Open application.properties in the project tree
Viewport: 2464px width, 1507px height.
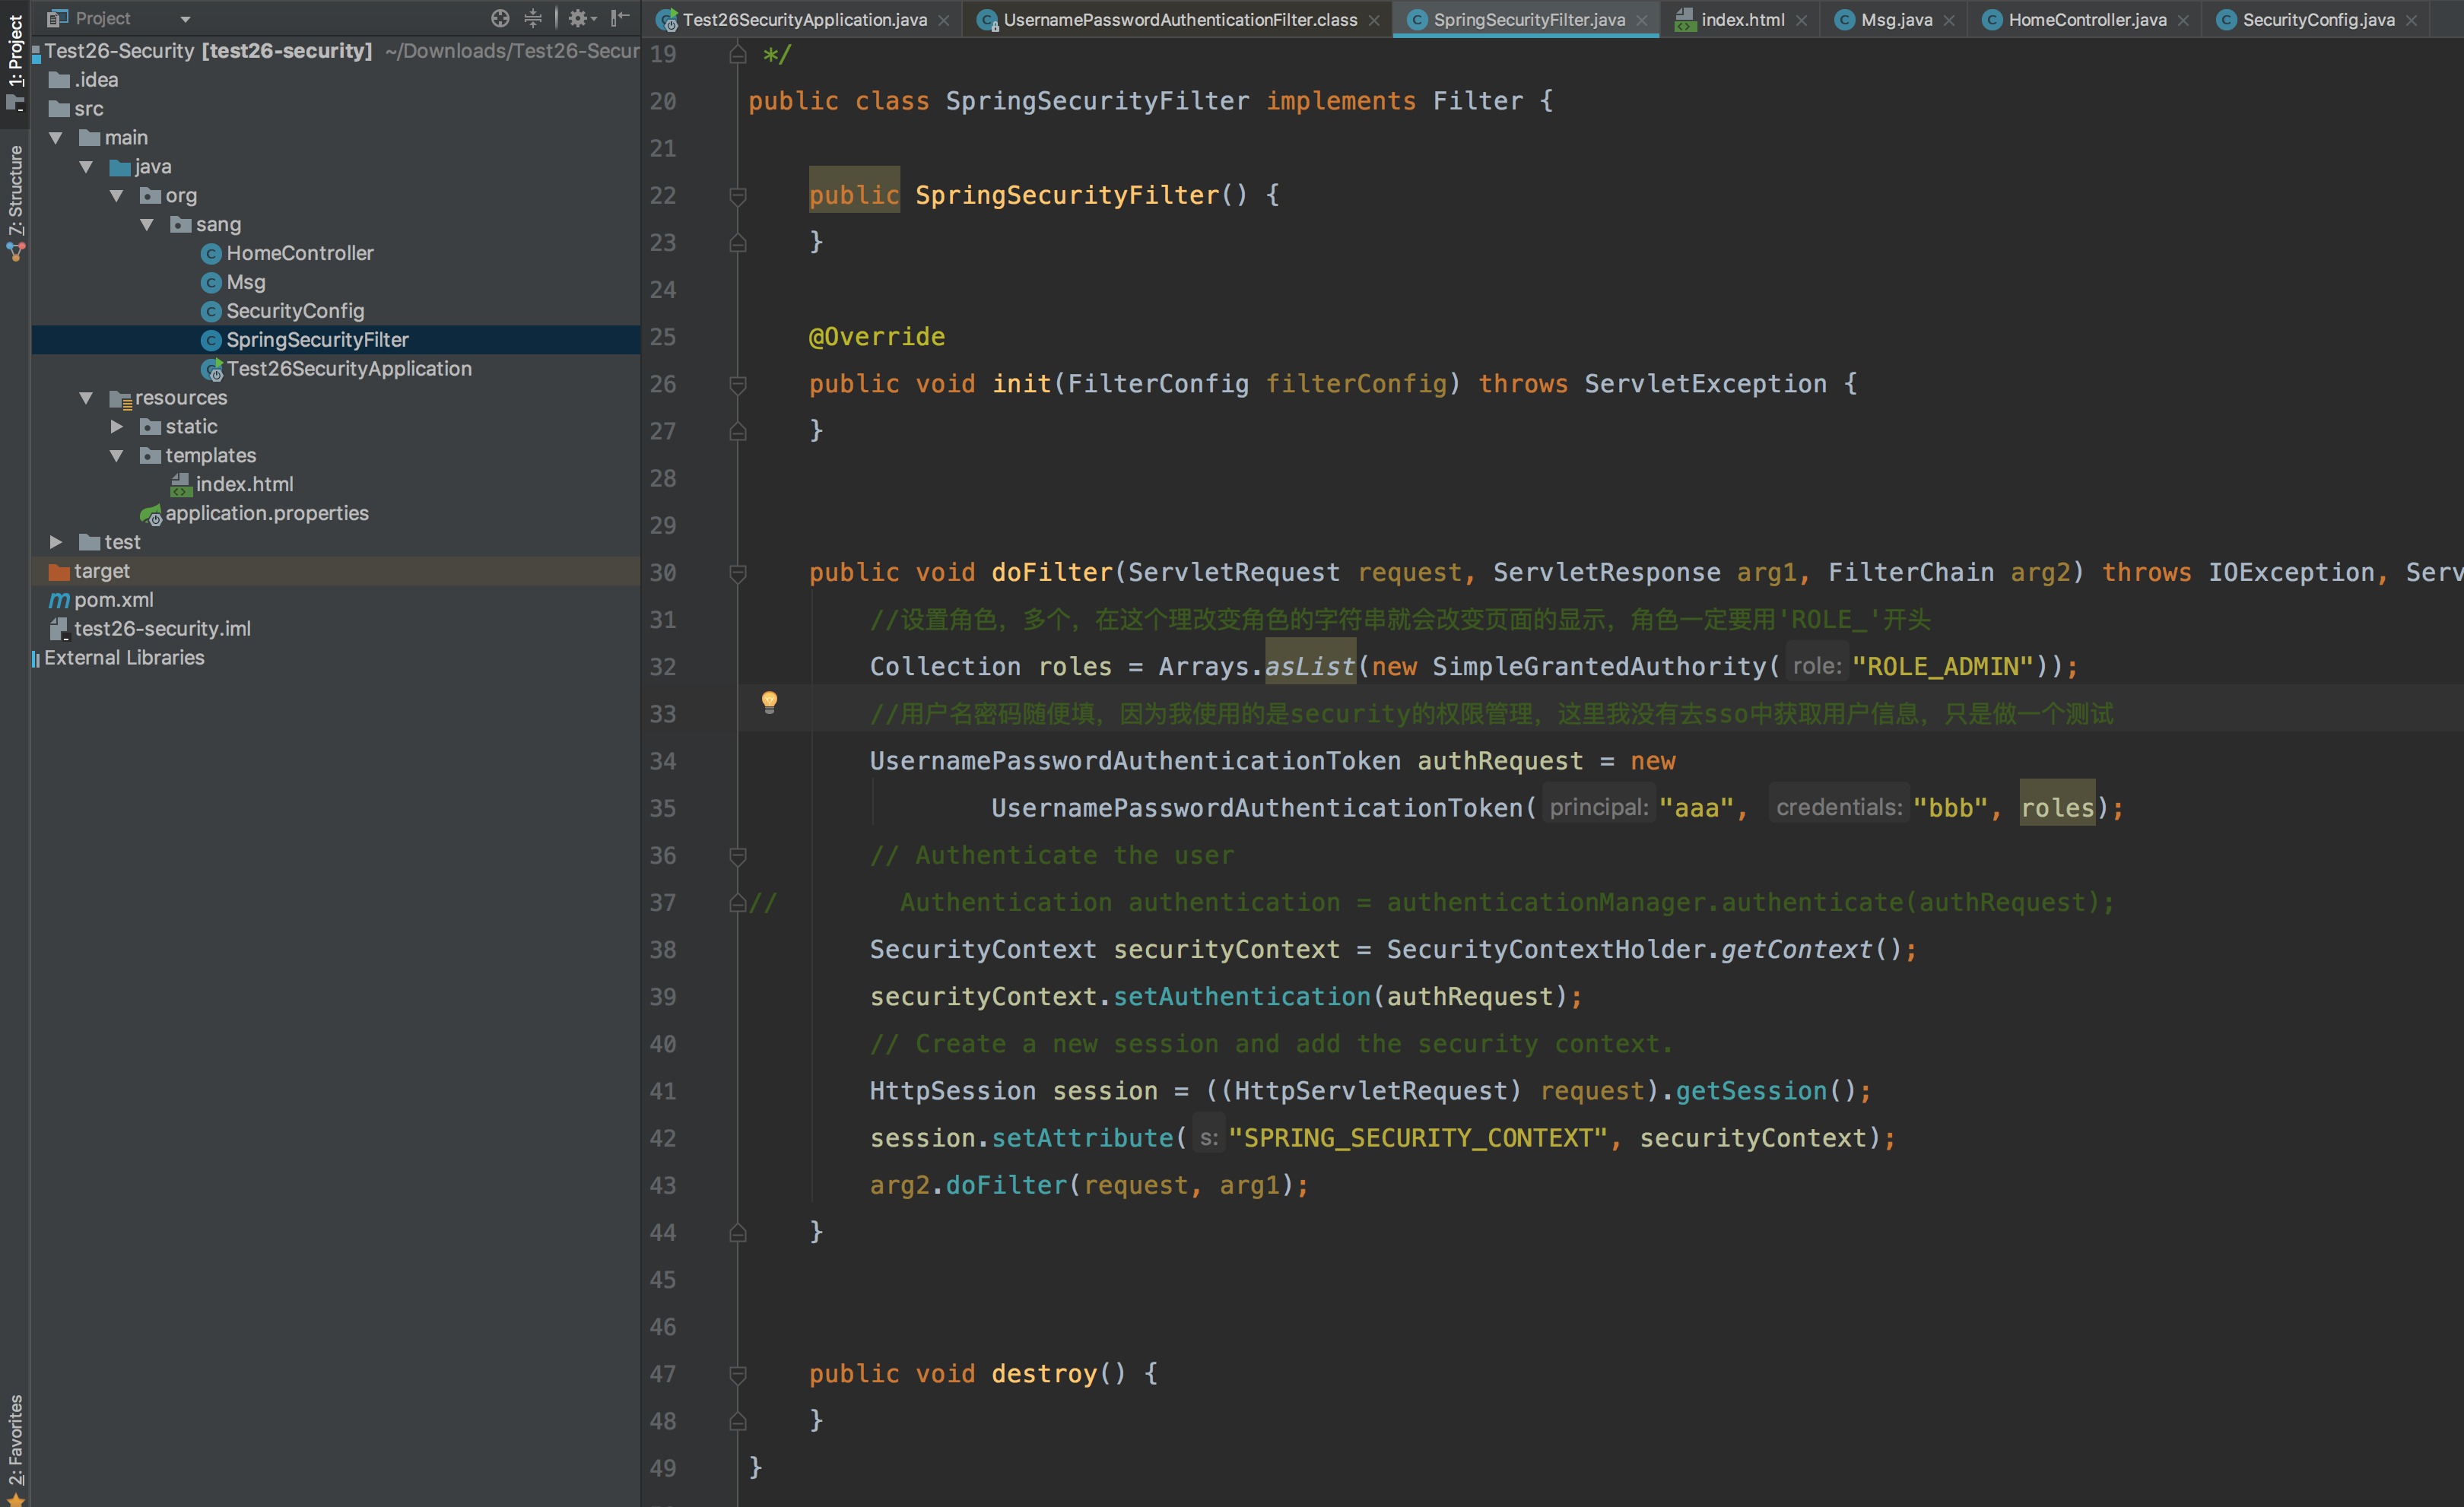click(x=266, y=514)
